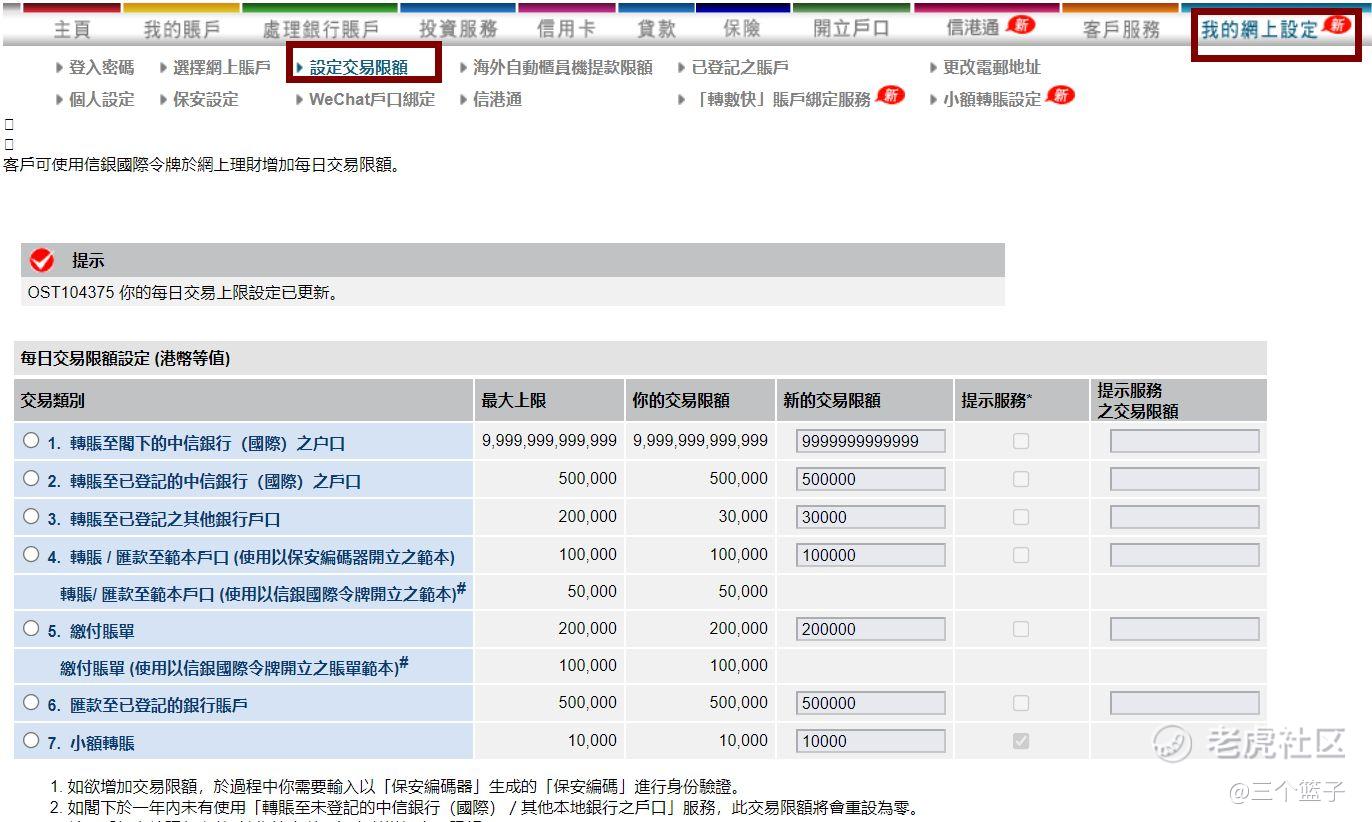Click the 新 badge next to 信港通 tab

tap(1020, 25)
